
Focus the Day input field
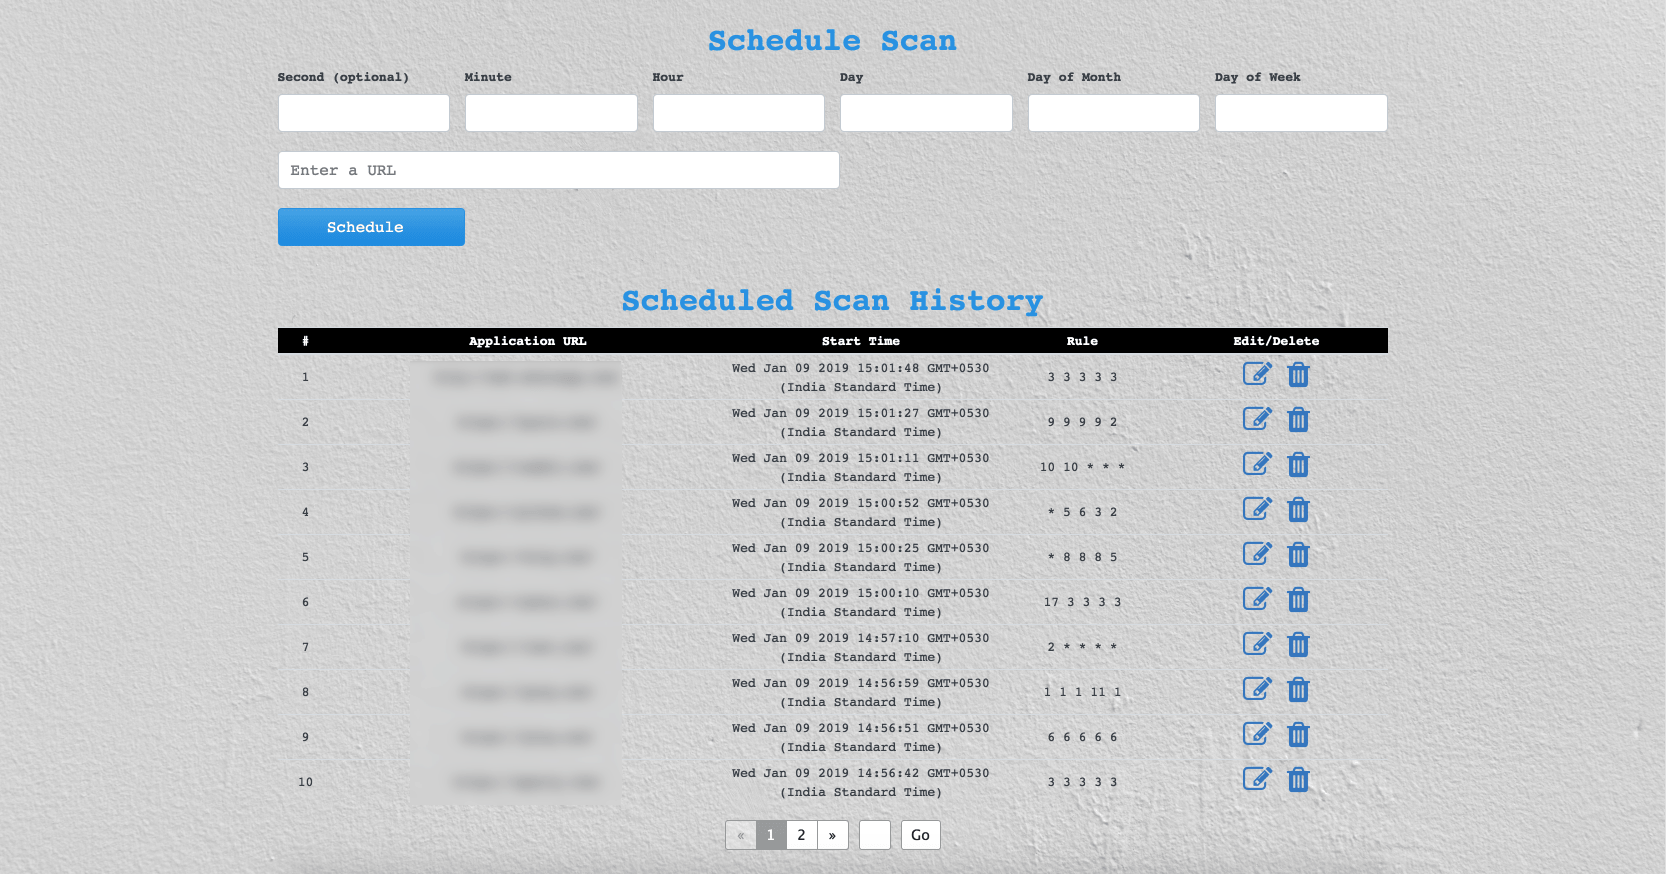click(926, 113)
